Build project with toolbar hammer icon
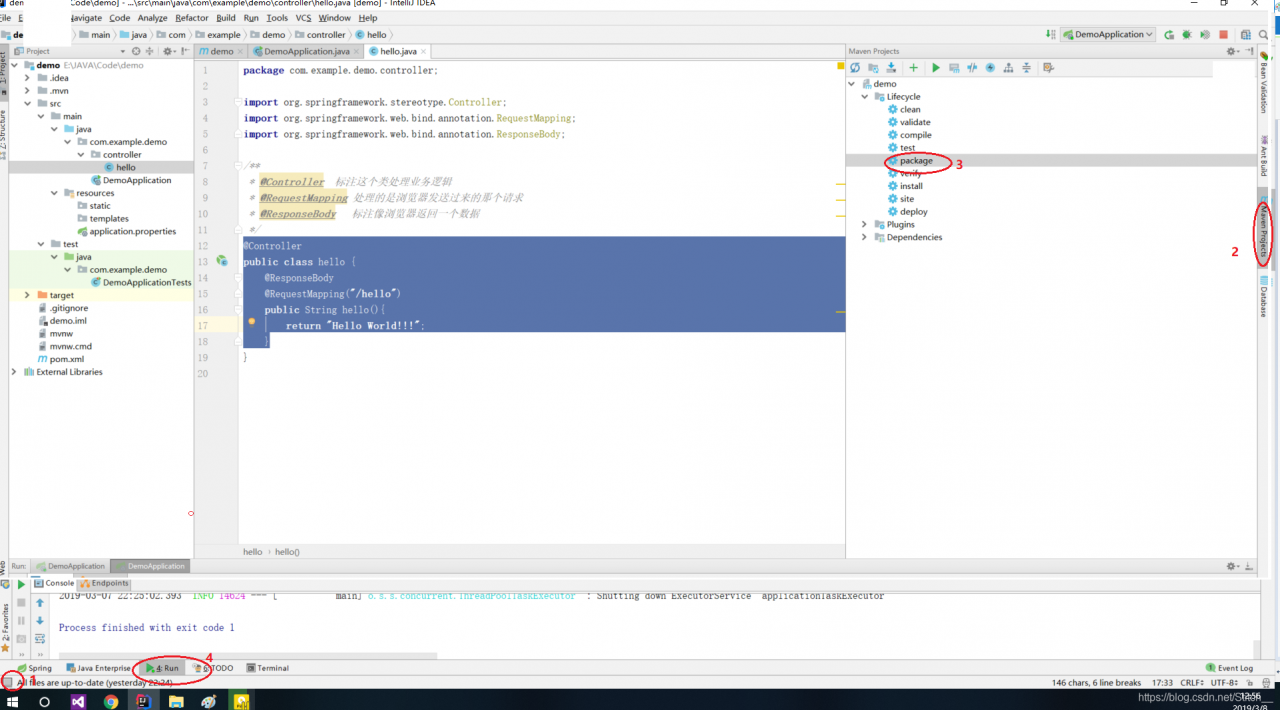 click(x=1050, y=34)
